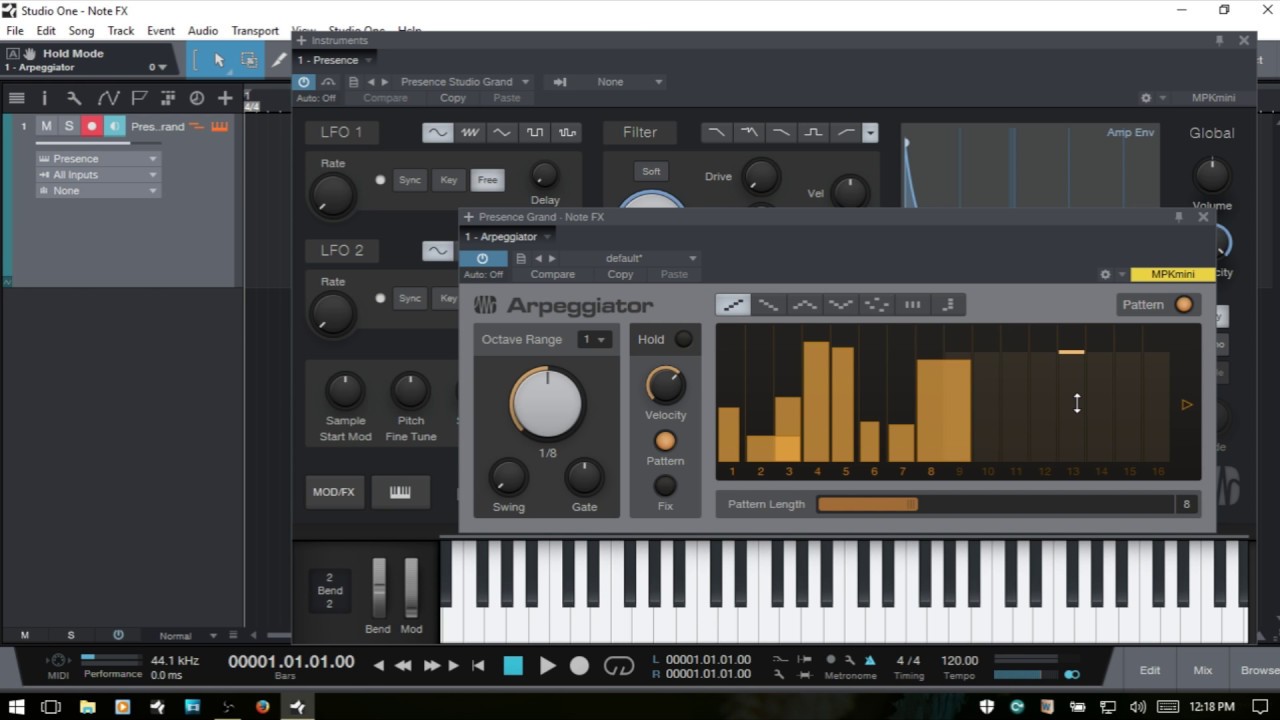The image size is (1280, 720).
Task: Toggle the Fix velocity button in Arpeggiator
Action: point(665,486)
